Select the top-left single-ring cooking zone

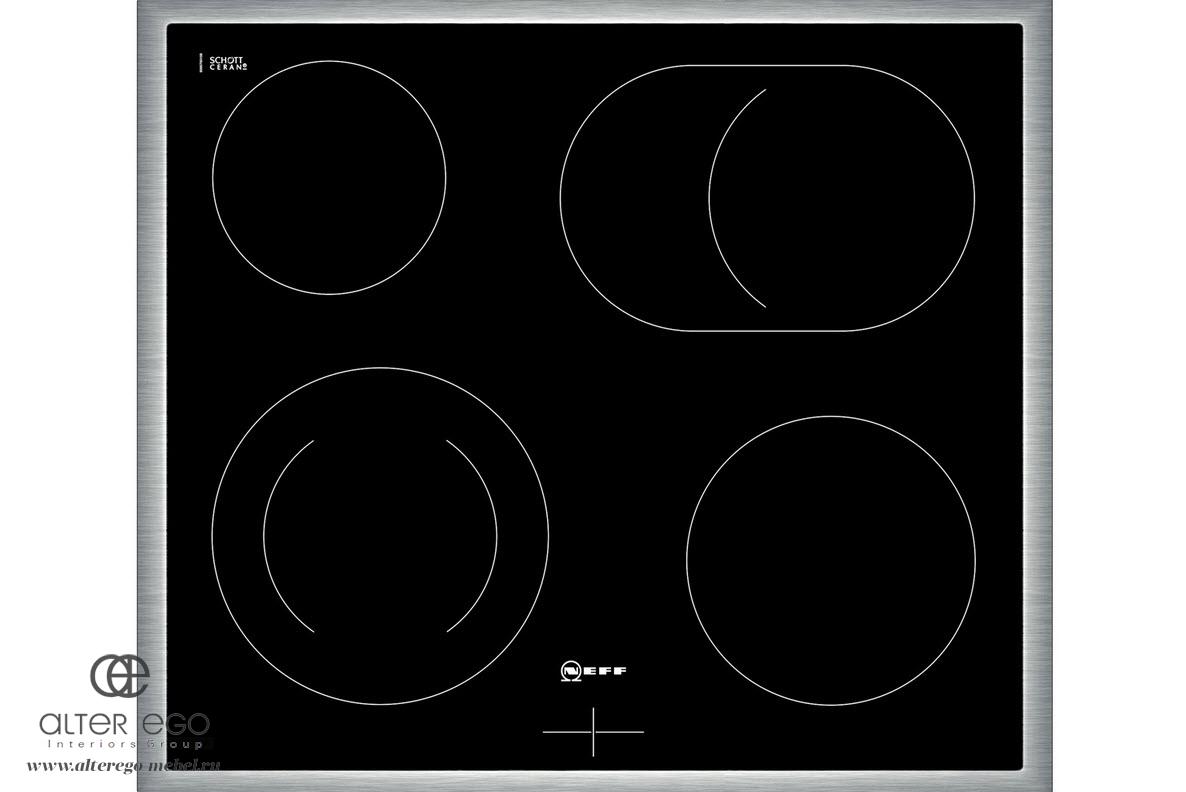click(x=329, y=178)
